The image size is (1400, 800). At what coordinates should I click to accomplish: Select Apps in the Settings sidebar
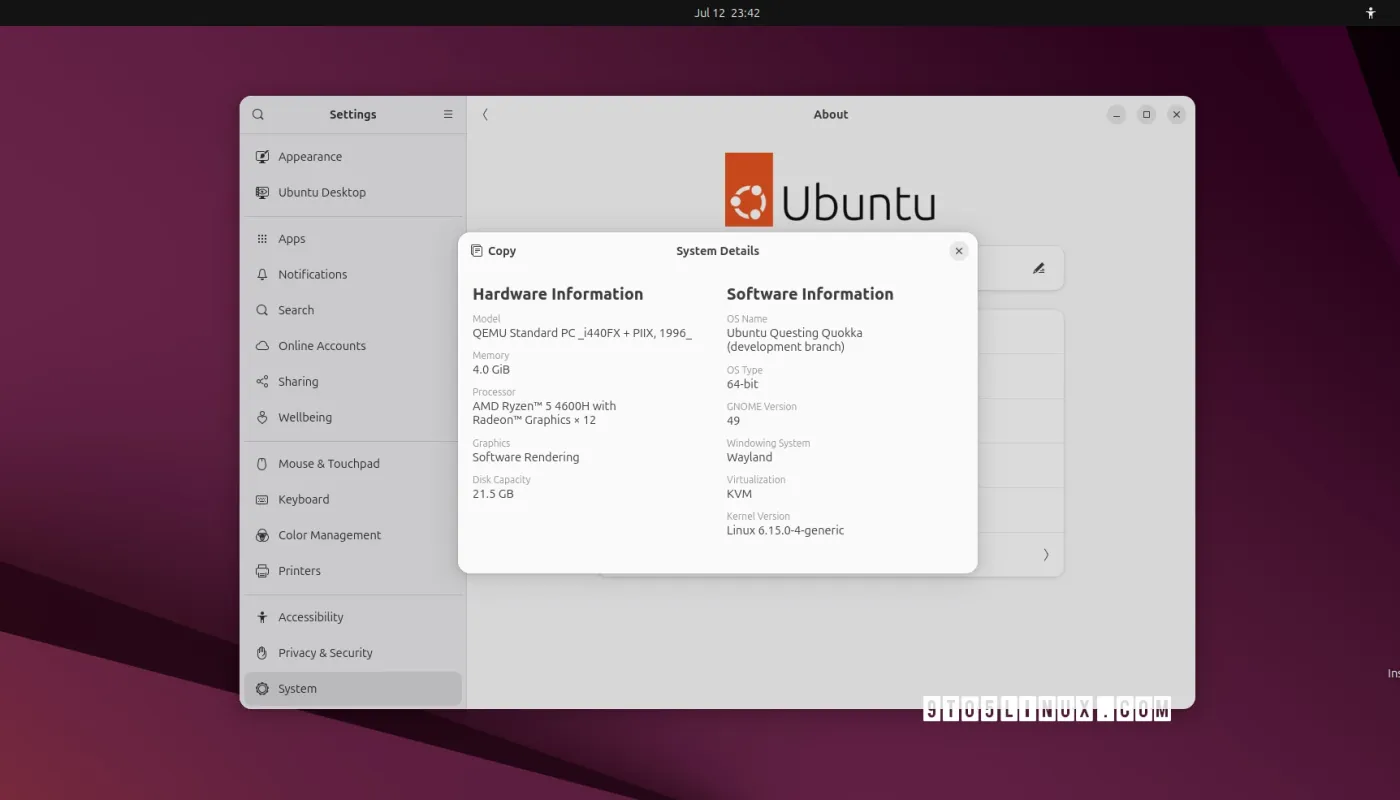point(353,239)
